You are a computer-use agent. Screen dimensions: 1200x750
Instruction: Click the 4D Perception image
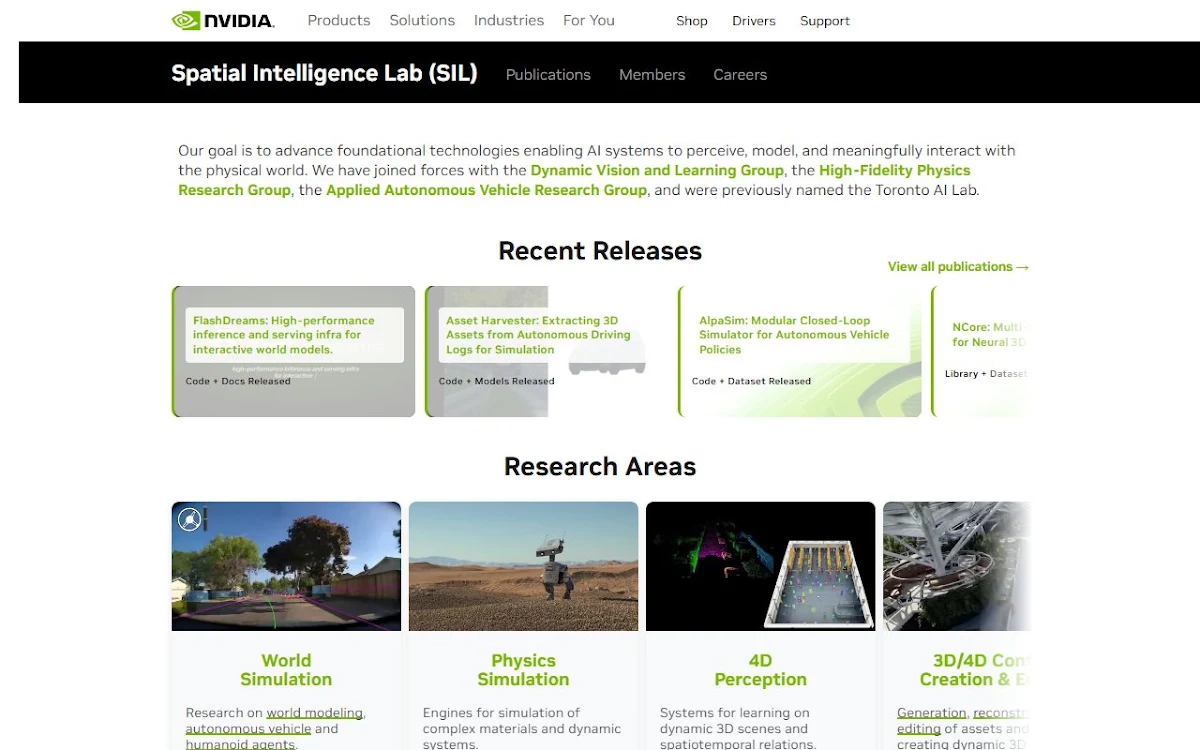pos(760,566)
